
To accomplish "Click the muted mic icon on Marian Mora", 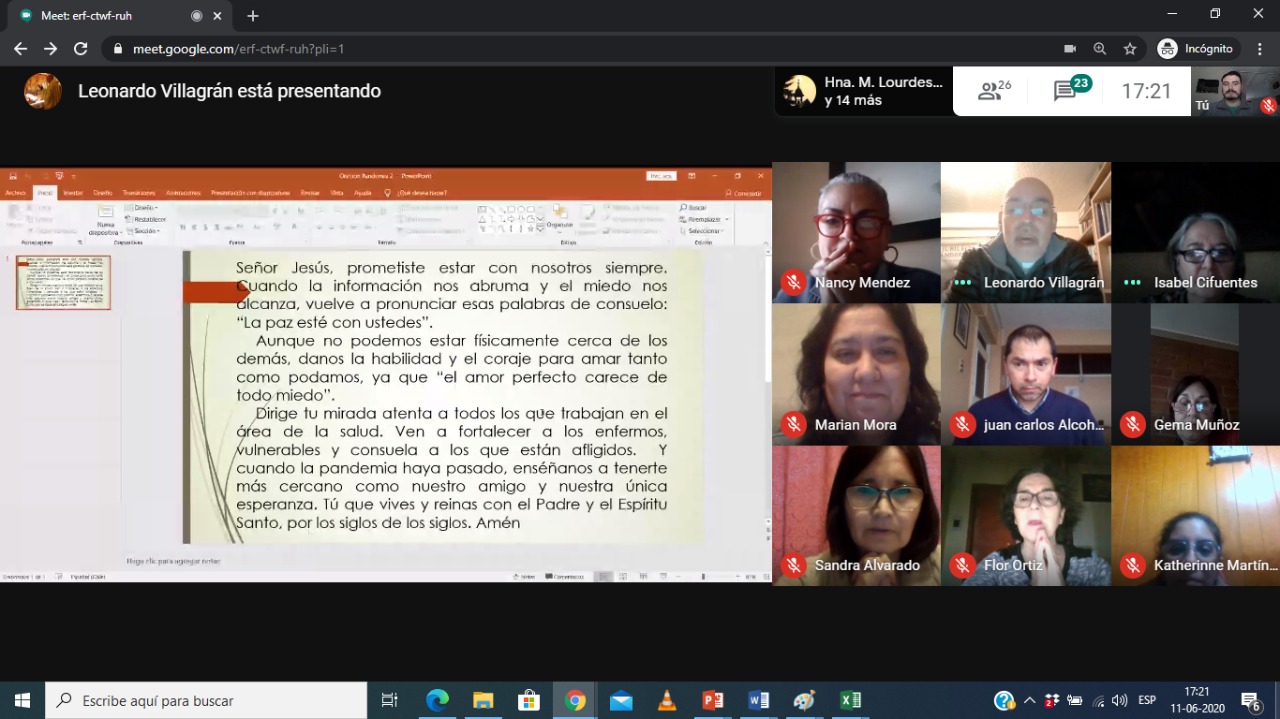I will pos(794,425).
